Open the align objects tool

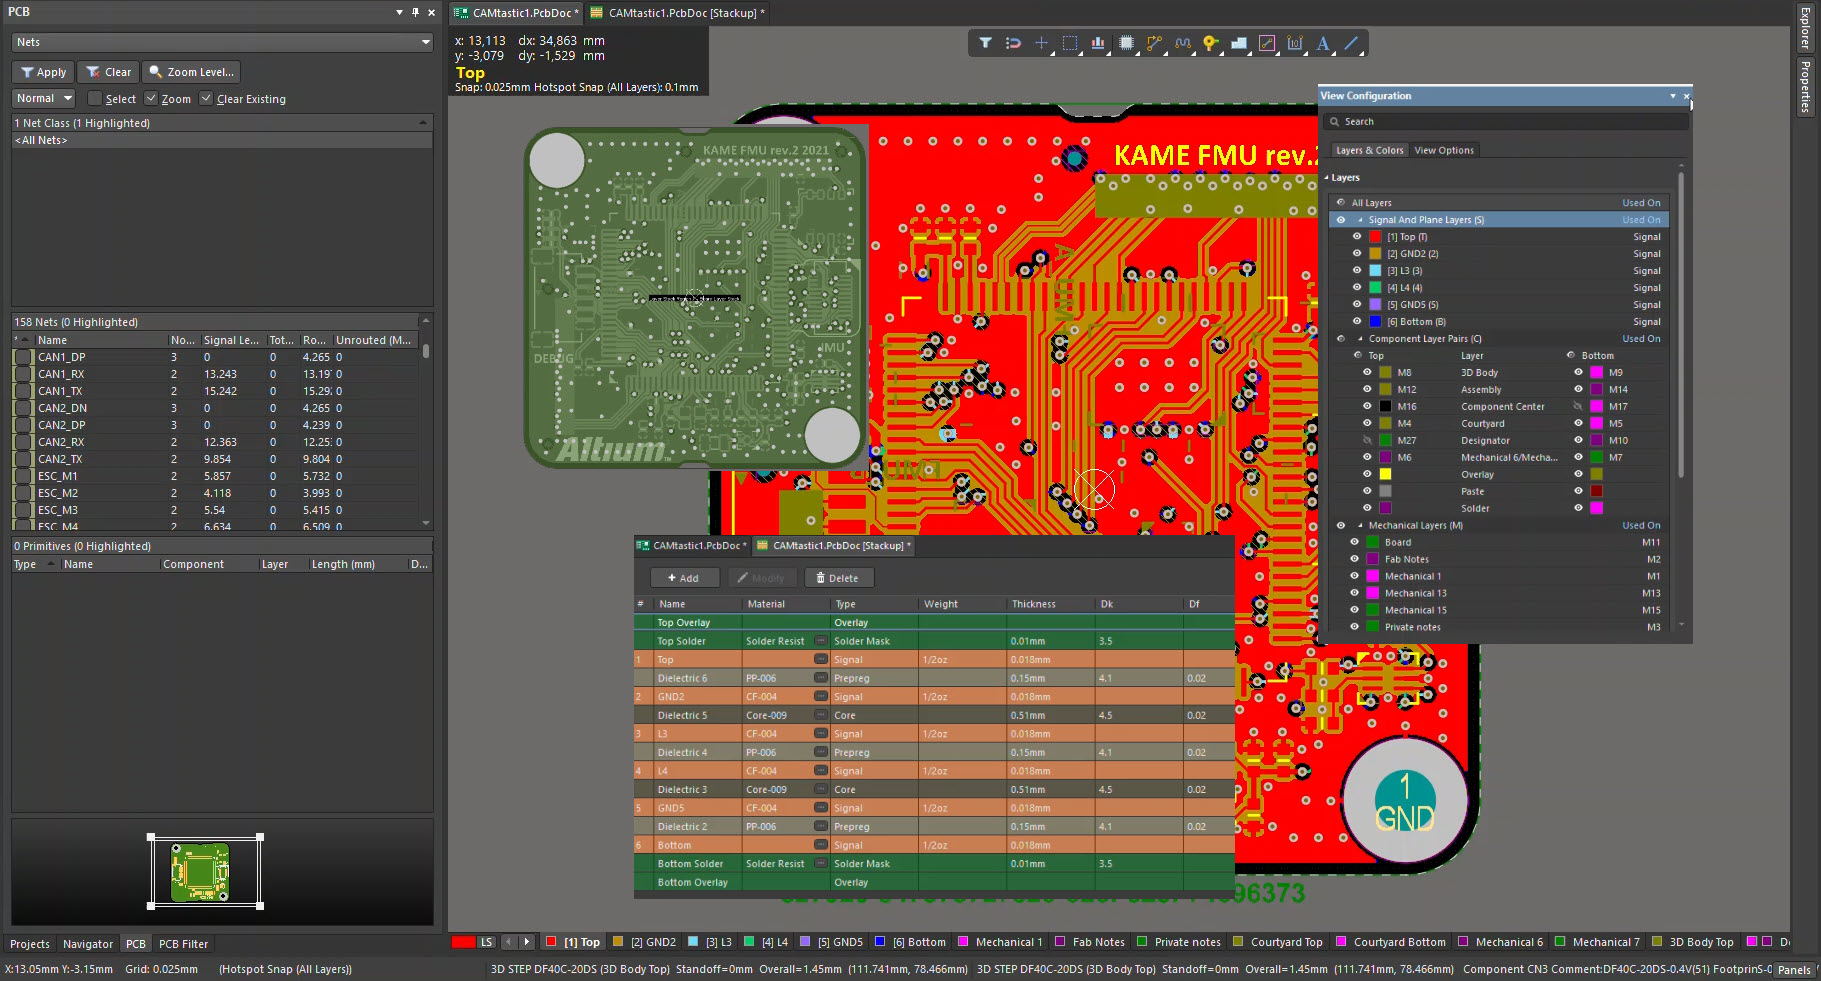[x=1098, y=43]
